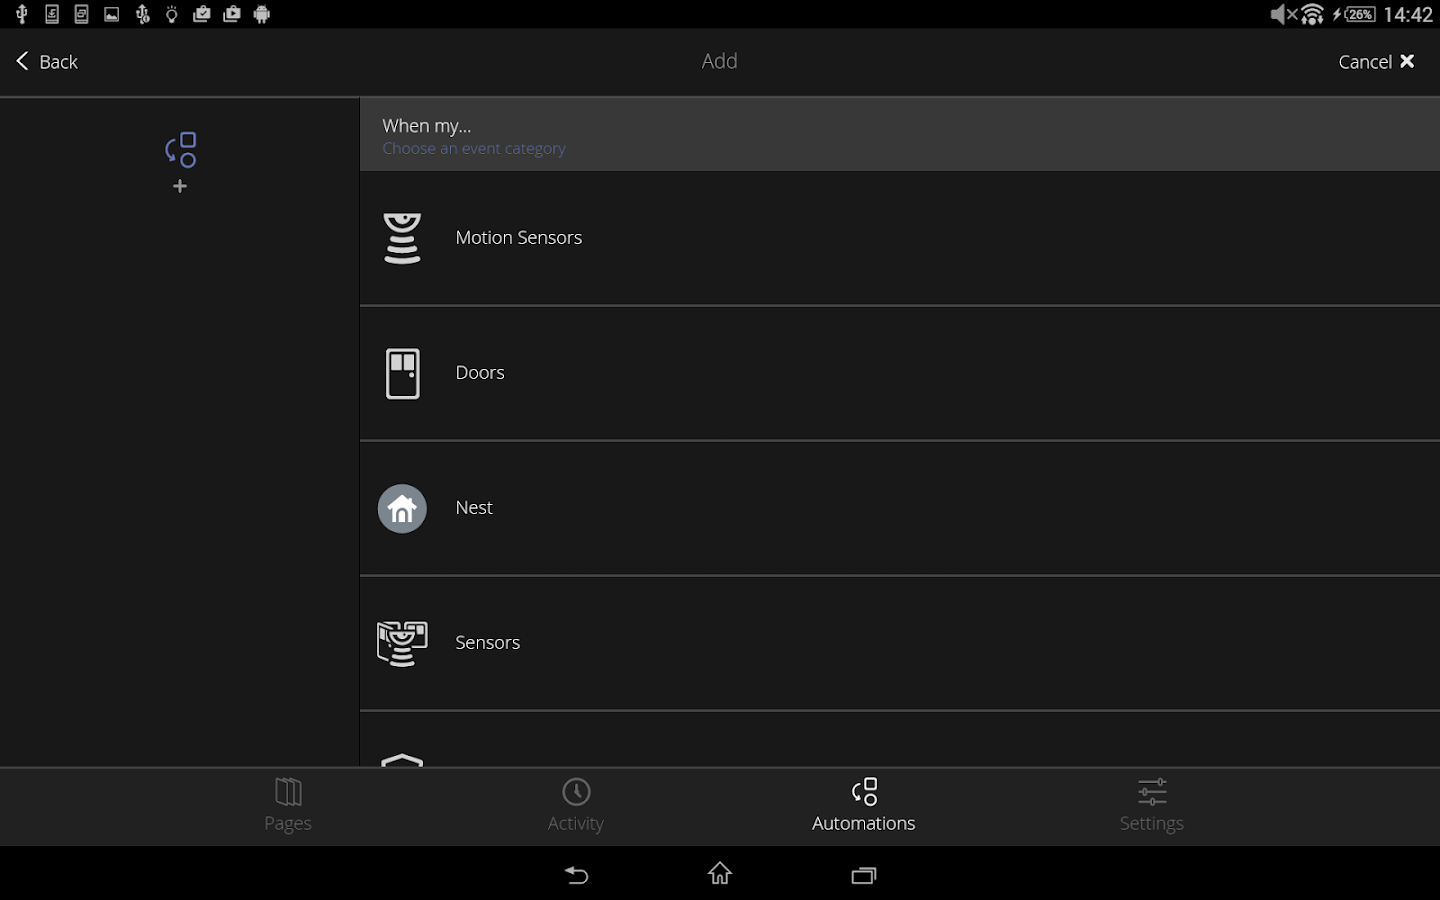Select the Sensors list entry
The height and width of the screenshot is (900, 1440).
point(900,643)
